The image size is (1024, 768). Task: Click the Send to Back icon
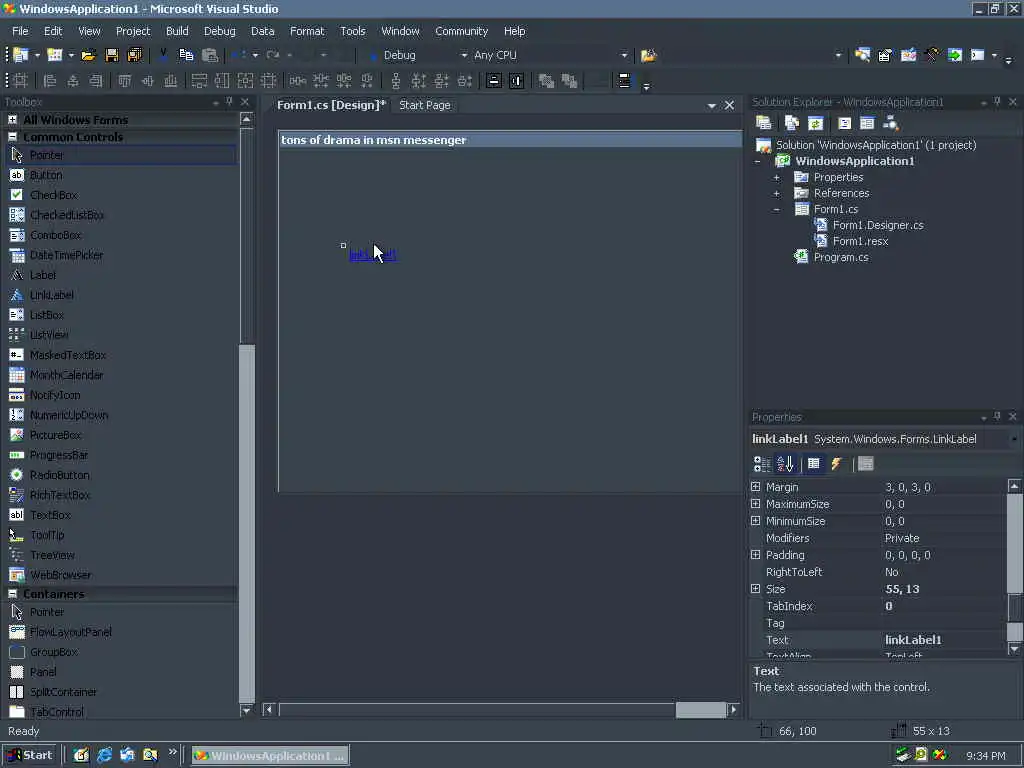[569, 81]
